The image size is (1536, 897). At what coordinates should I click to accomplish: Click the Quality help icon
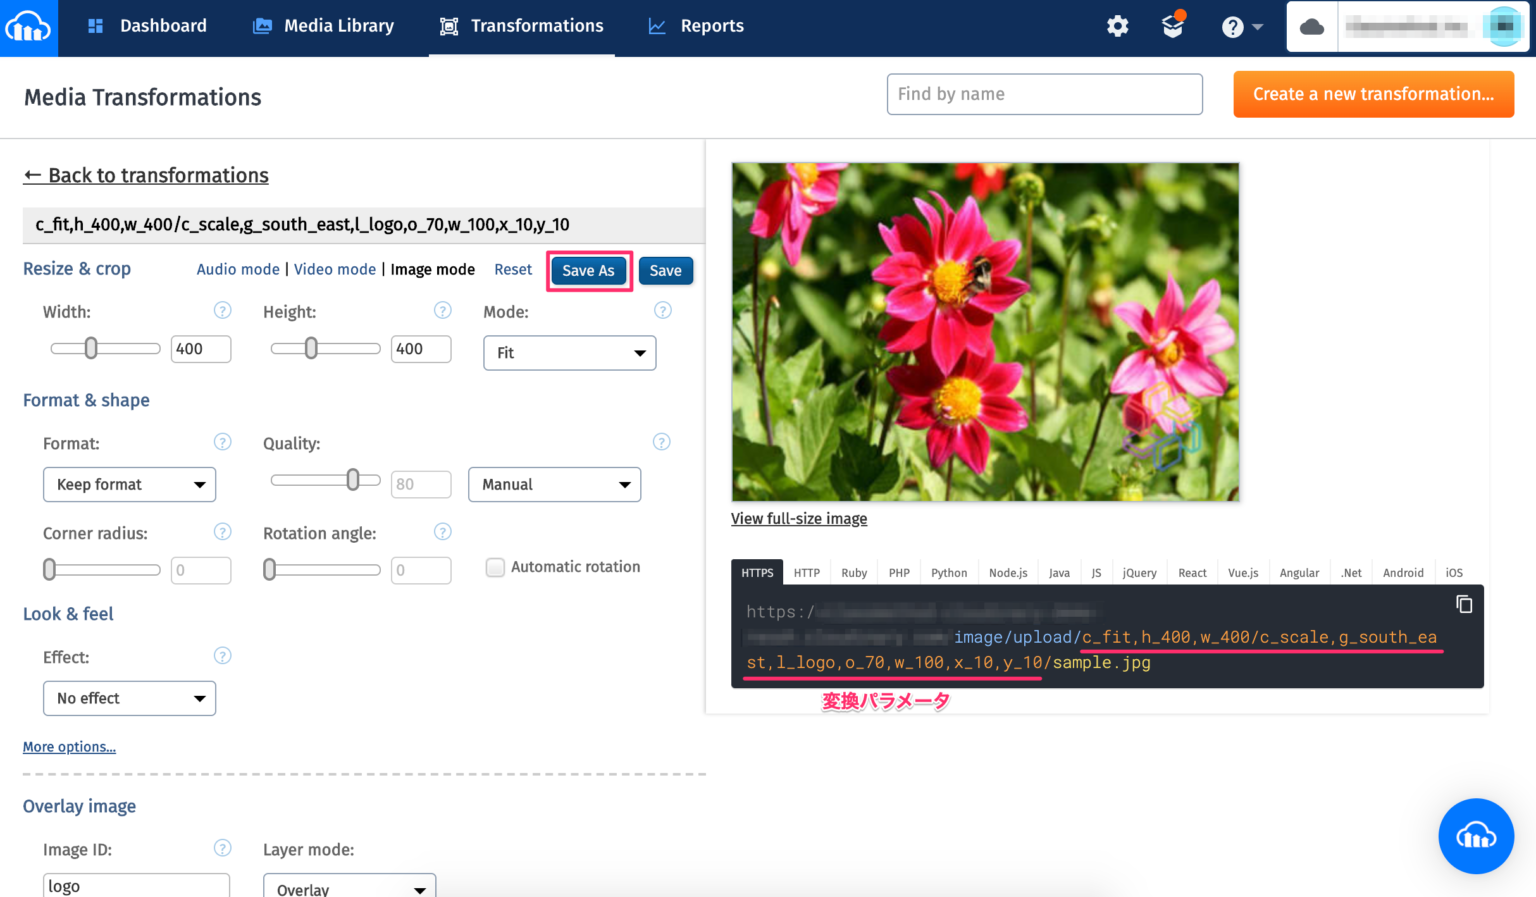coord(661,441)
